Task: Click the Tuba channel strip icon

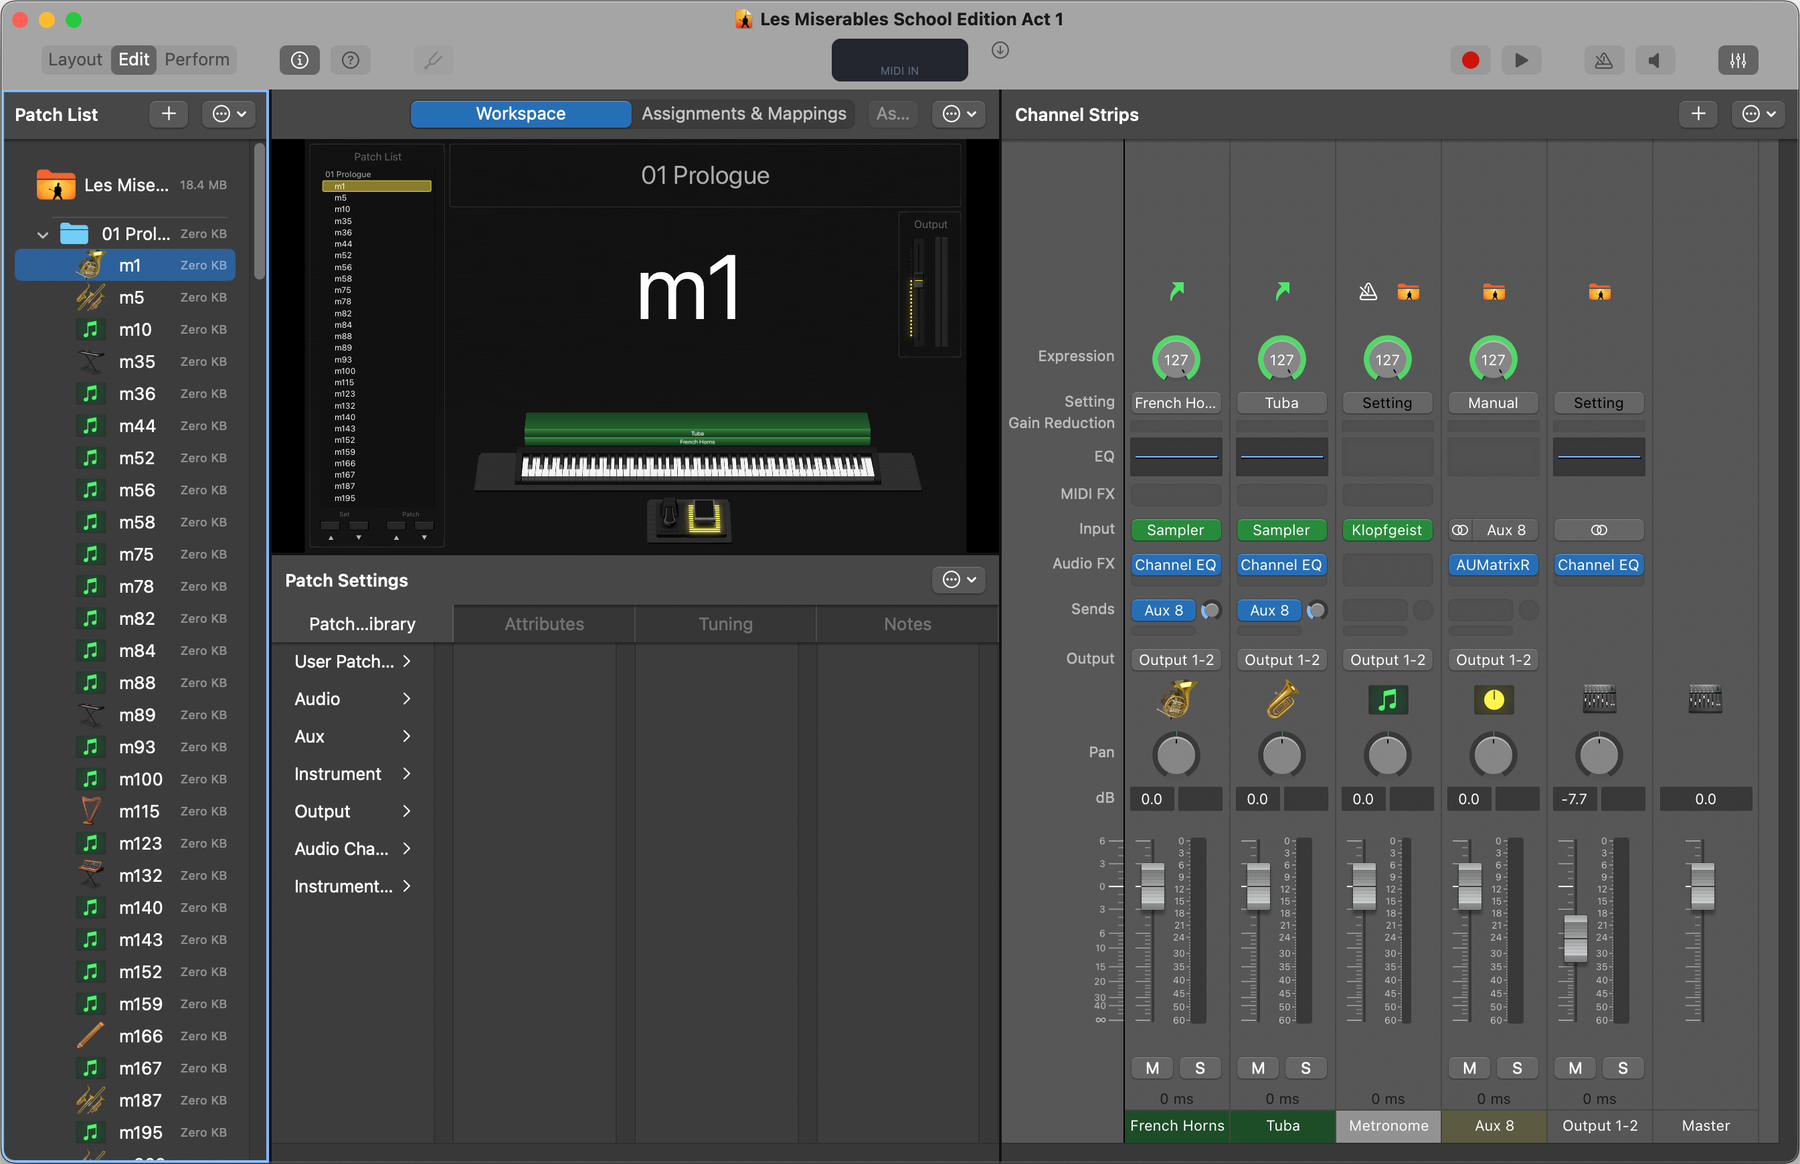Action: pyautogui.click(x=1282, y=700)
